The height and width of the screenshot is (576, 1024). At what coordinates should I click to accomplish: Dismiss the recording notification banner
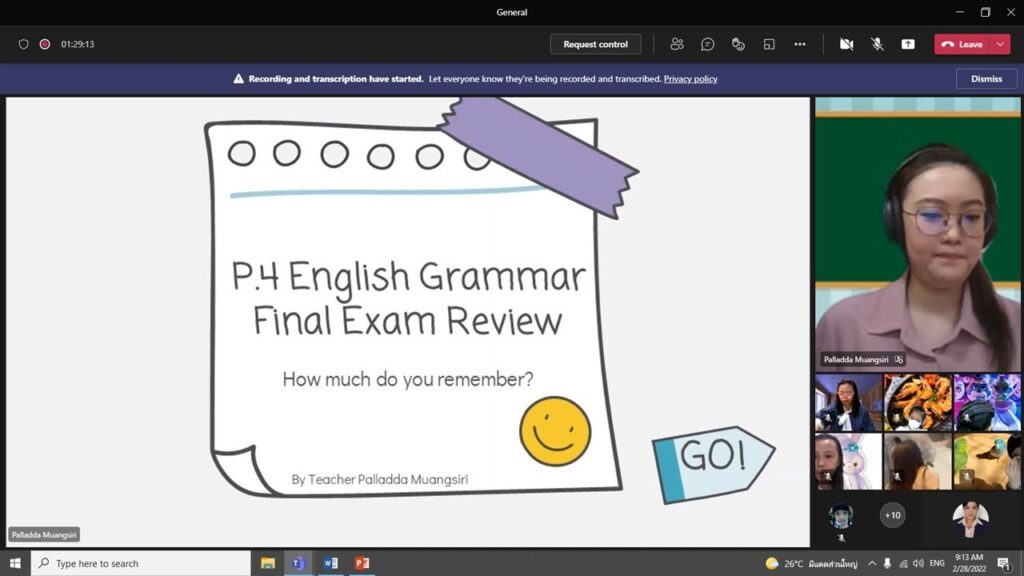986,78
